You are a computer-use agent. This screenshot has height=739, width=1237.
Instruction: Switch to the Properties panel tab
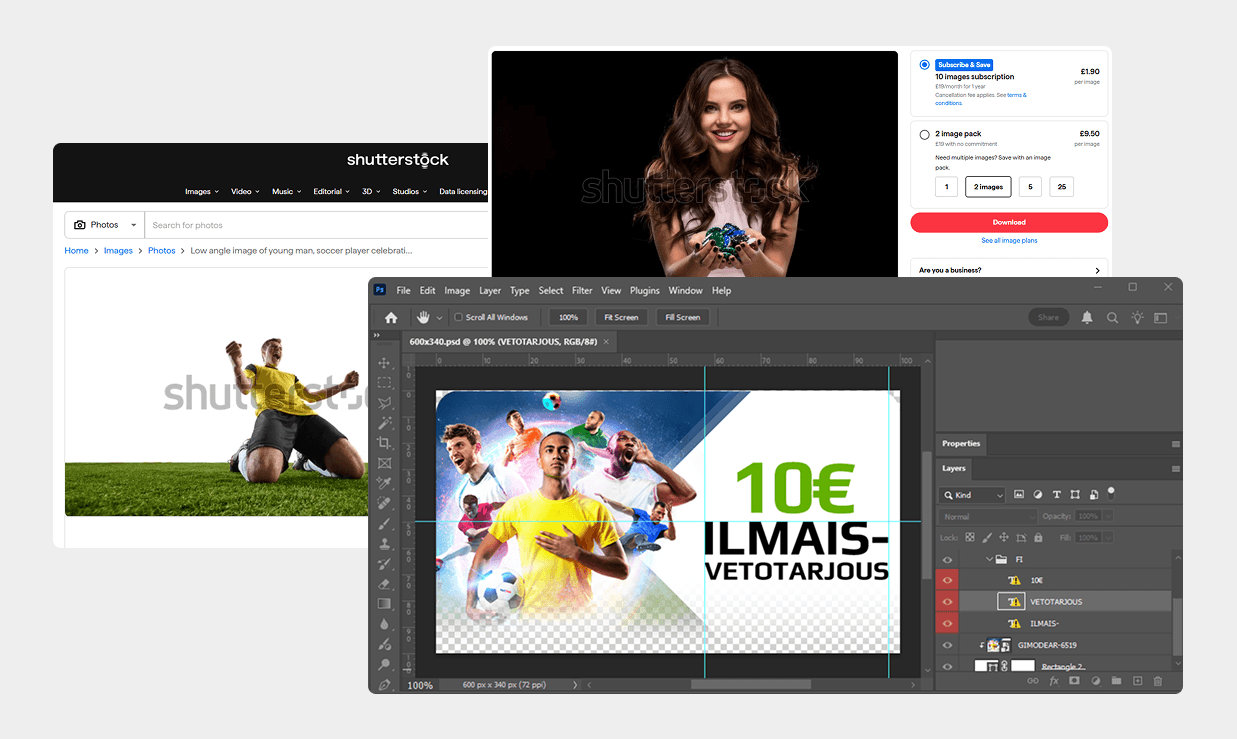(961, 443)
